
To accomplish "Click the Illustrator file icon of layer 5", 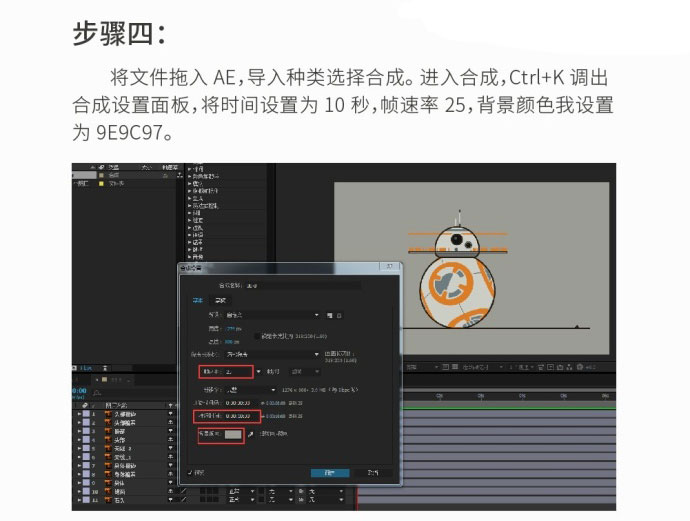I will (x=107, y=448).
